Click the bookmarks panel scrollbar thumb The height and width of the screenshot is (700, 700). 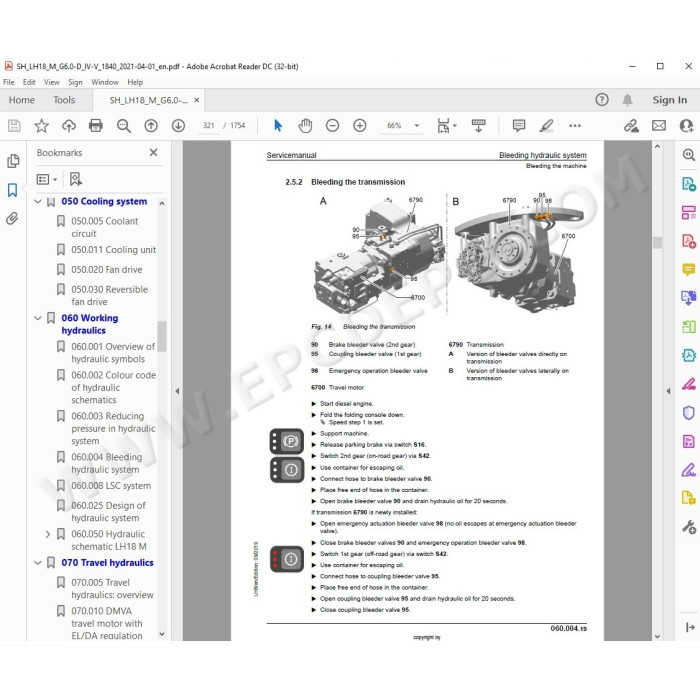pos(162,336)
